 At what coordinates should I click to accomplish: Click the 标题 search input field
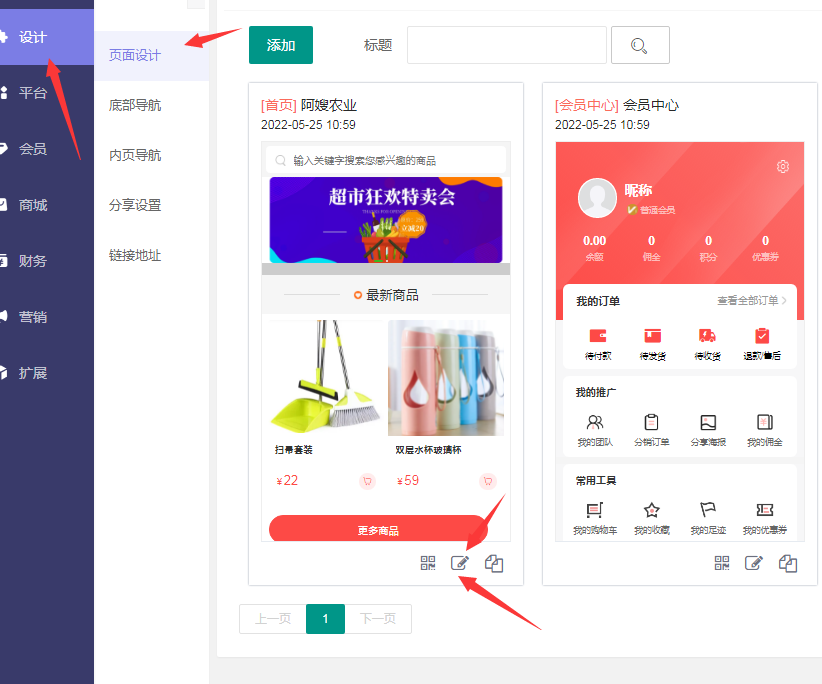coord(506,45)
